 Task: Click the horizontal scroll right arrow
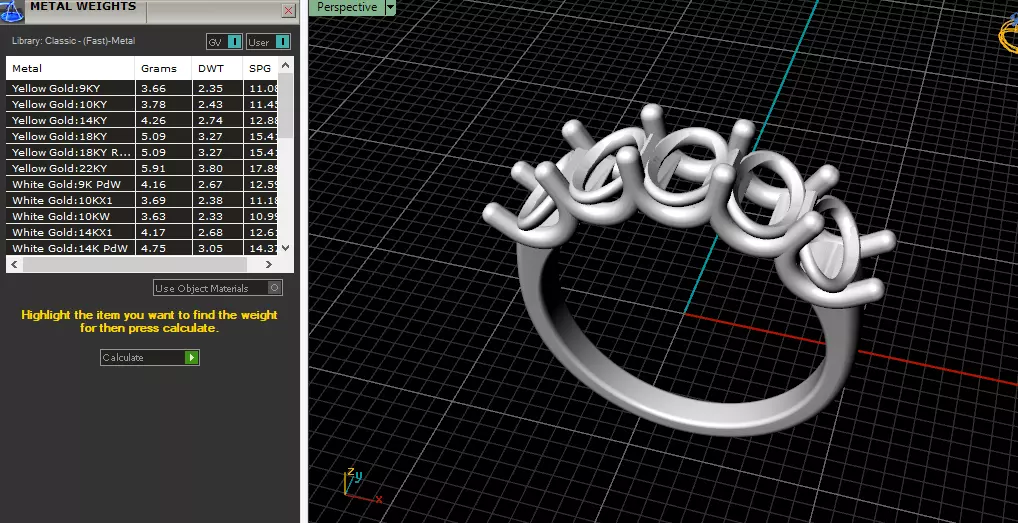click(x=269, y=264)
